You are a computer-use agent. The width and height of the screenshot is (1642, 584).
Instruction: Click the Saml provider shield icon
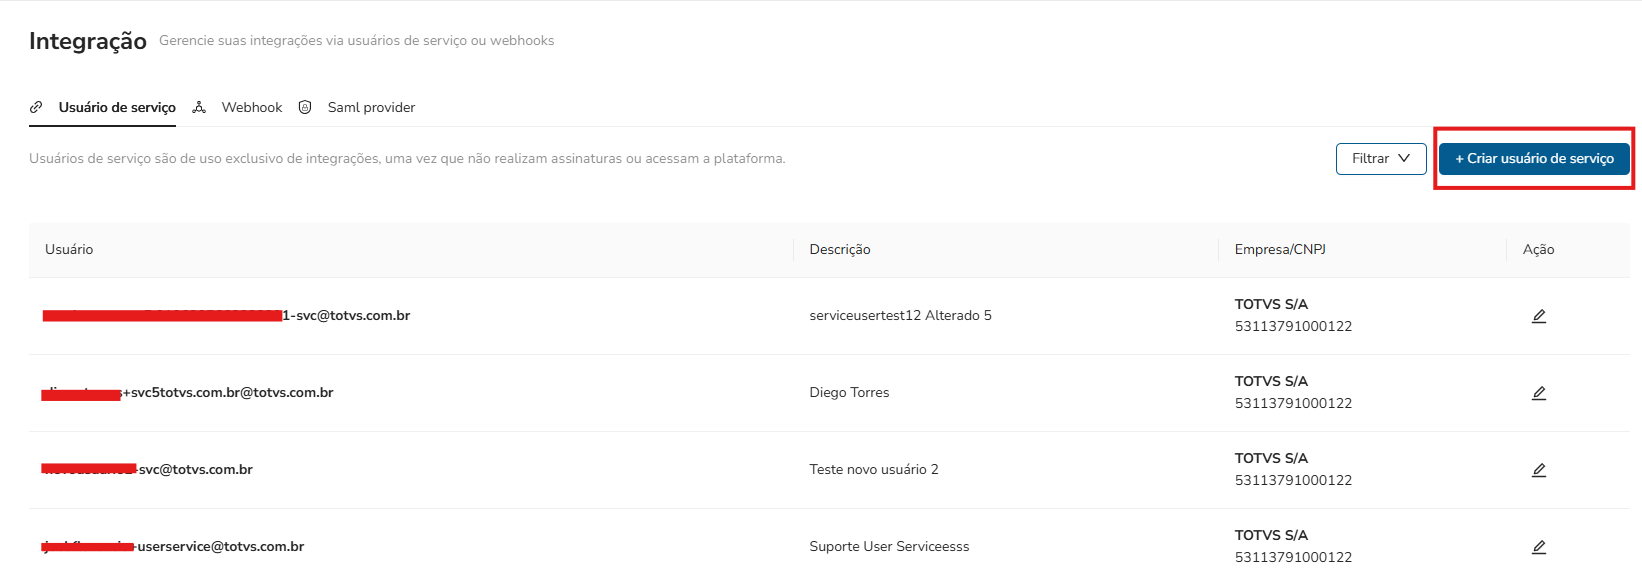click(x=305, y=107)
